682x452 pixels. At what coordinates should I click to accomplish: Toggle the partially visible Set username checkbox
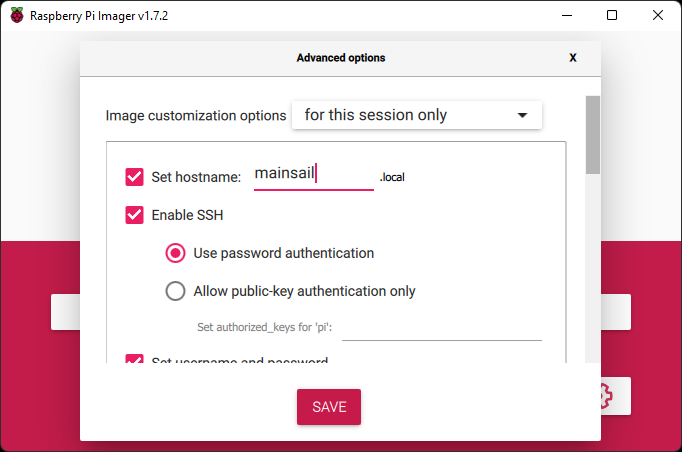tap(134, 358)
